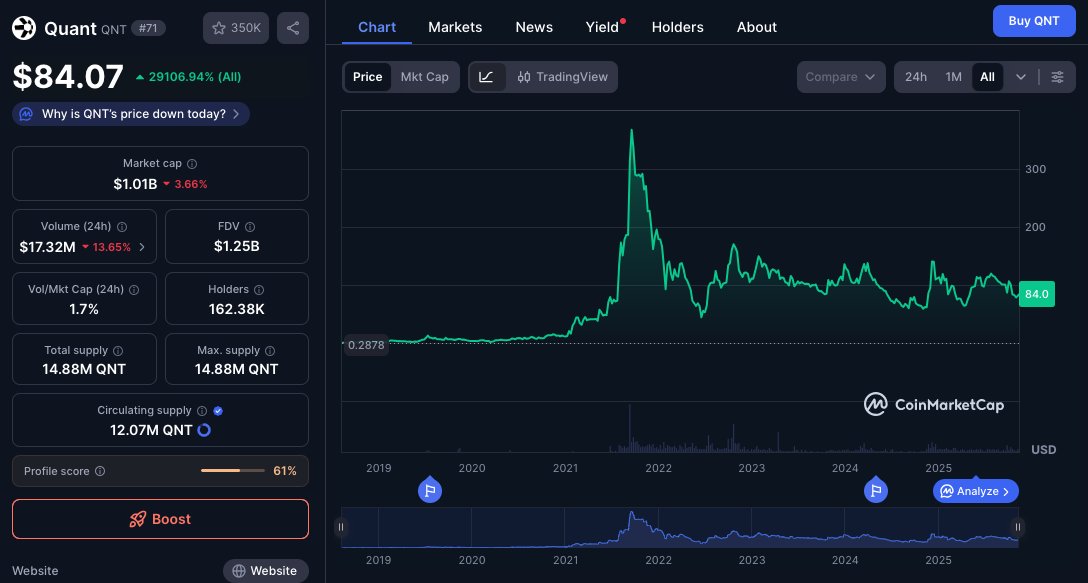Select the Mkt Cap toggle
Viewport: 1088px width, 583px height.
(x=425, y=77)
